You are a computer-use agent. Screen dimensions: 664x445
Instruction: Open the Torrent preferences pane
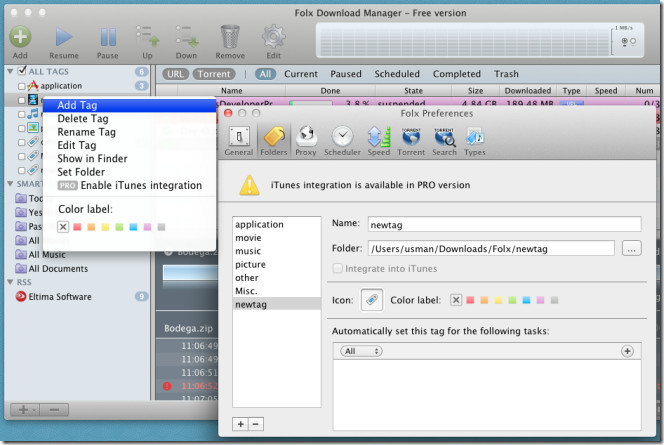(x=410, y=142)
